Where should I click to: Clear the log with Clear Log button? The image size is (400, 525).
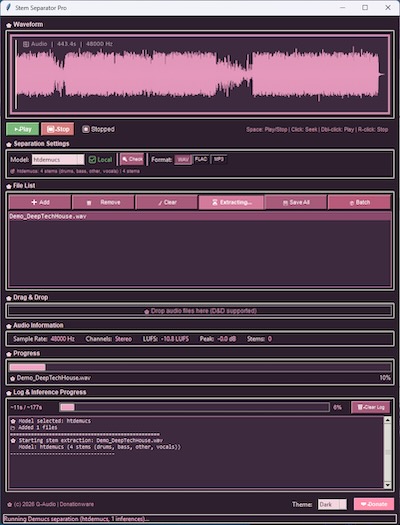pos(371,407)
